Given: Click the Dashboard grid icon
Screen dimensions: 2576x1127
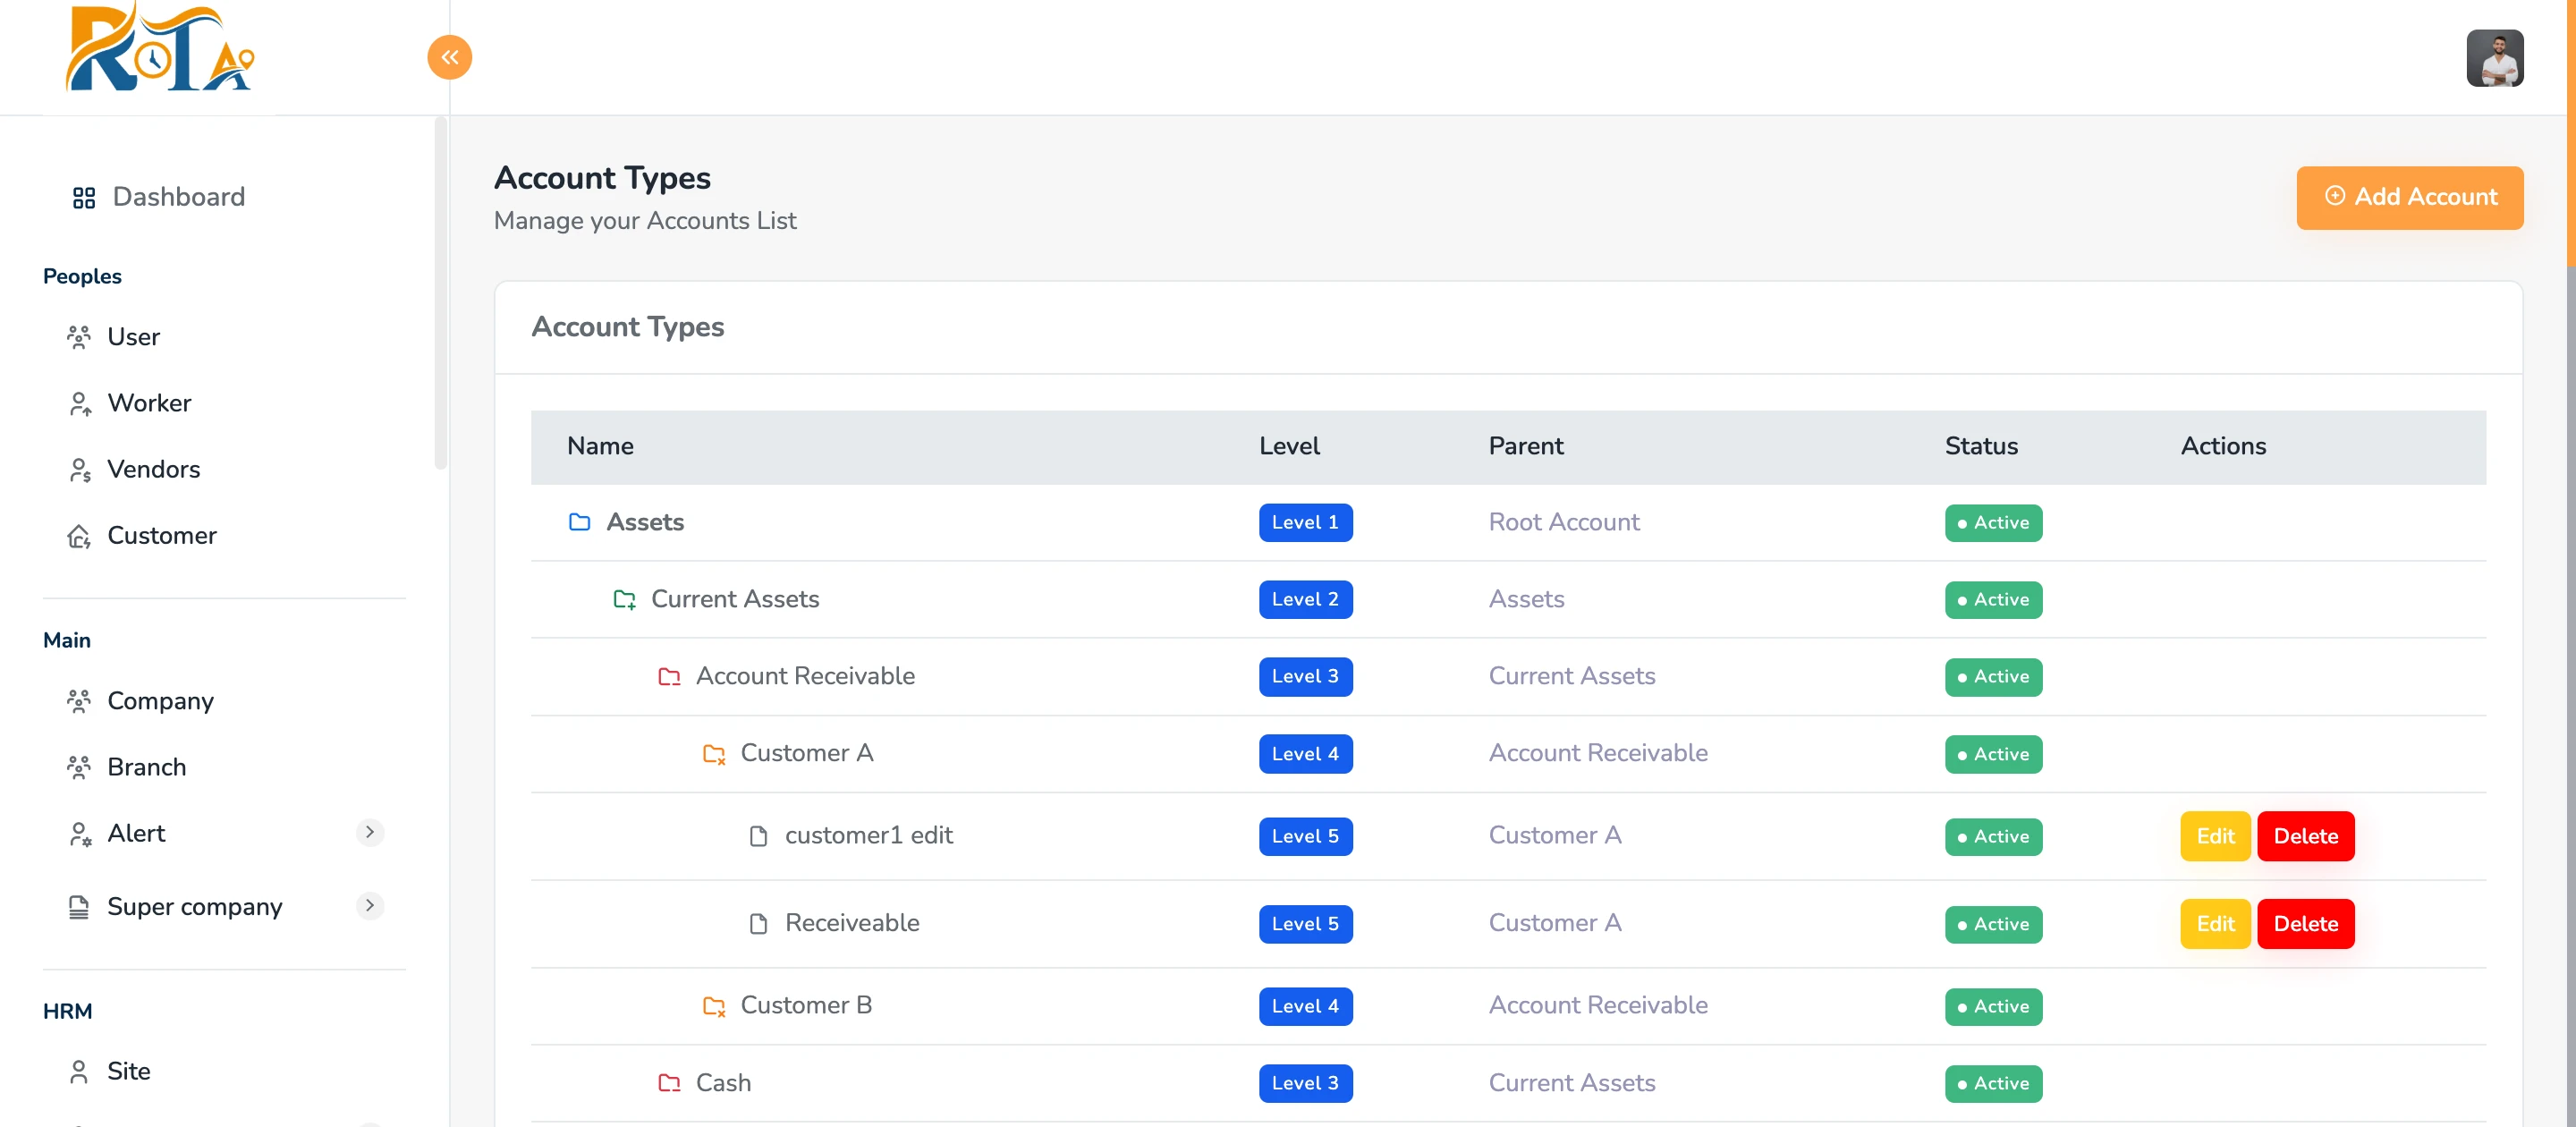Looking at the screenshot, I should pyautogui.click(x=84, y=198).
